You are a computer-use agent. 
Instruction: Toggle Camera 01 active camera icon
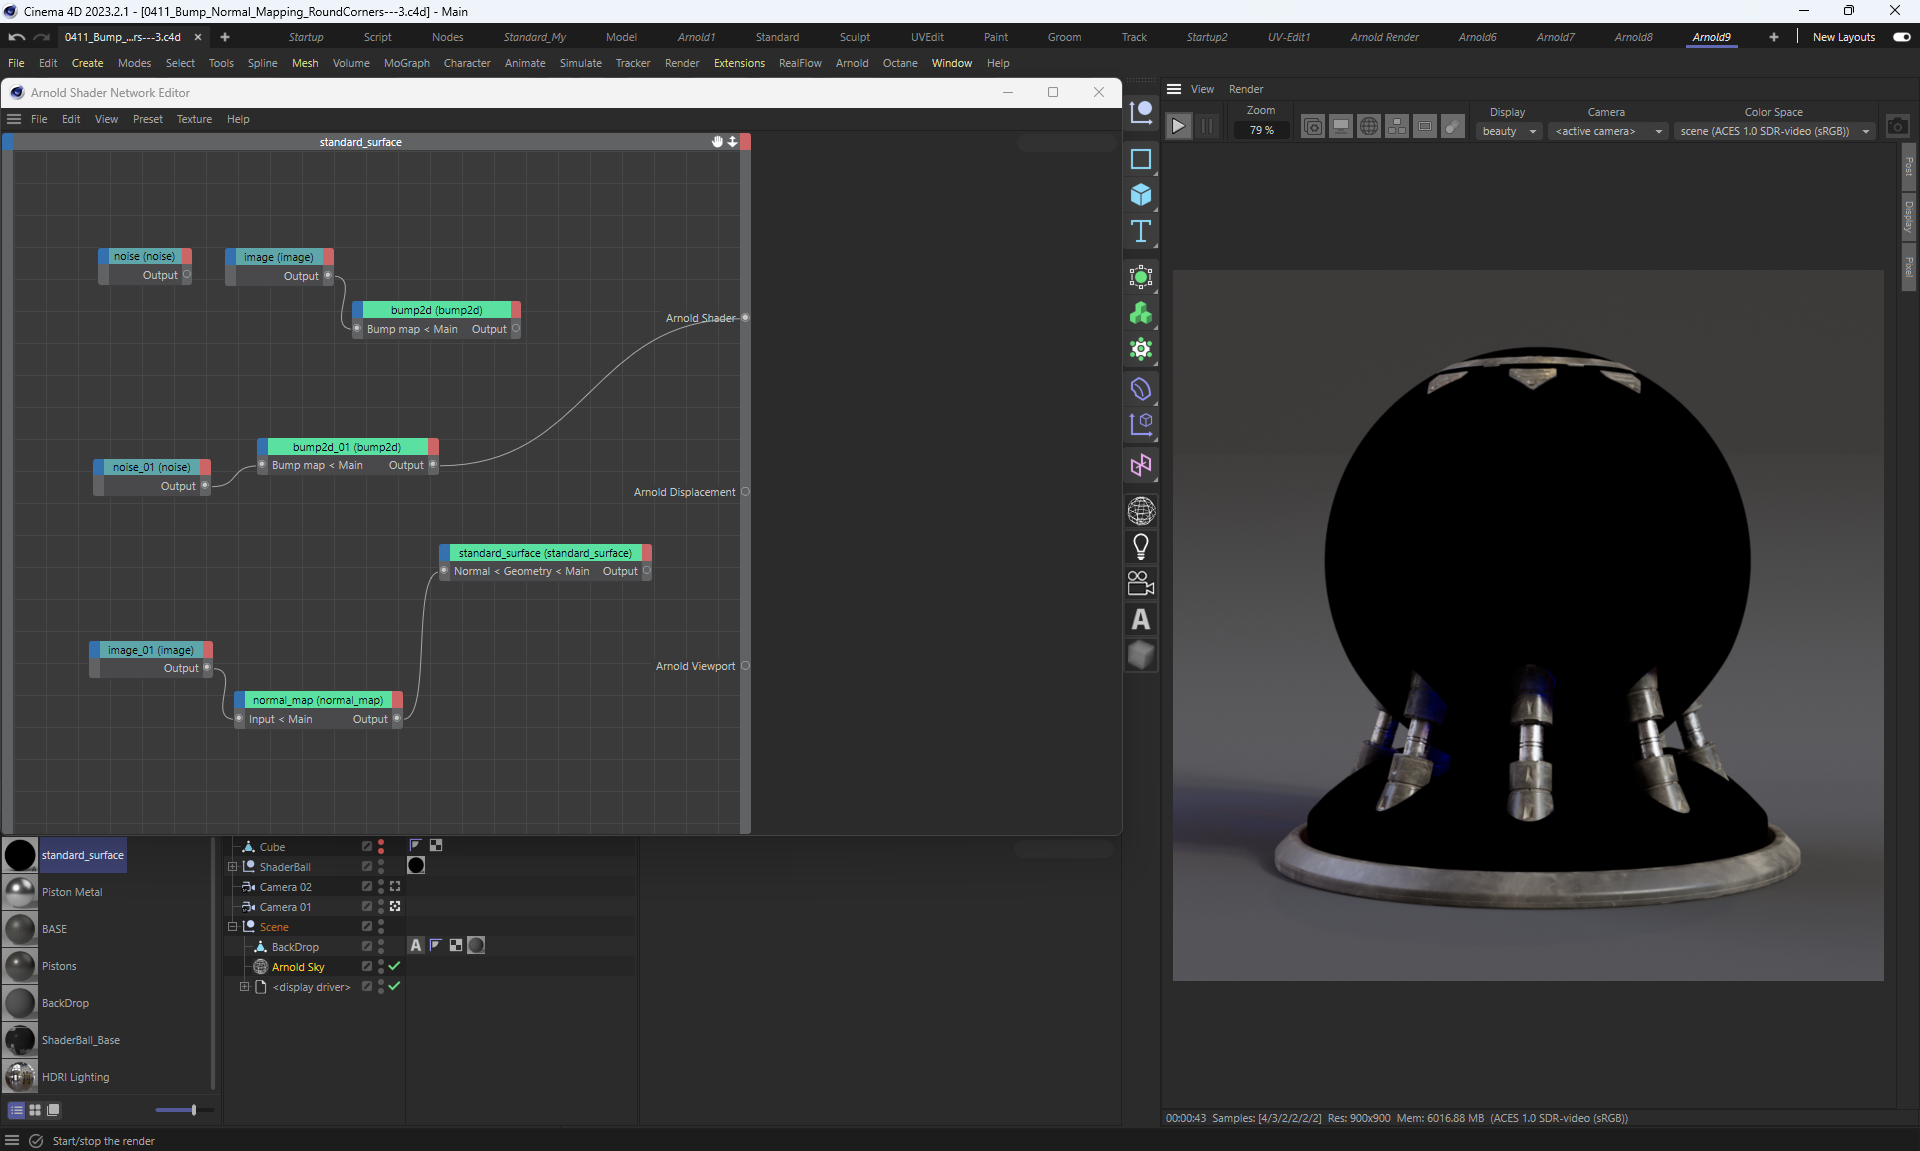coord(395,907)
